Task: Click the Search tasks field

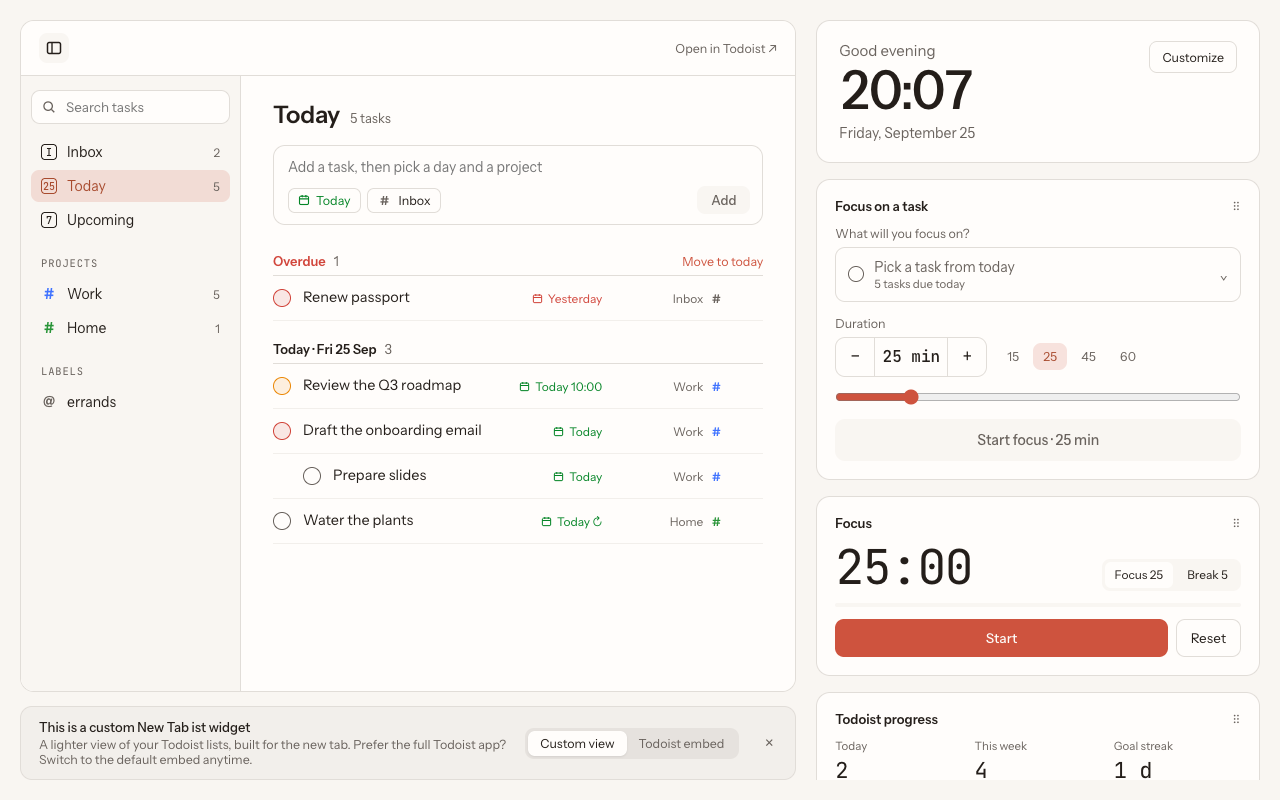Action: tap(130, 107)
